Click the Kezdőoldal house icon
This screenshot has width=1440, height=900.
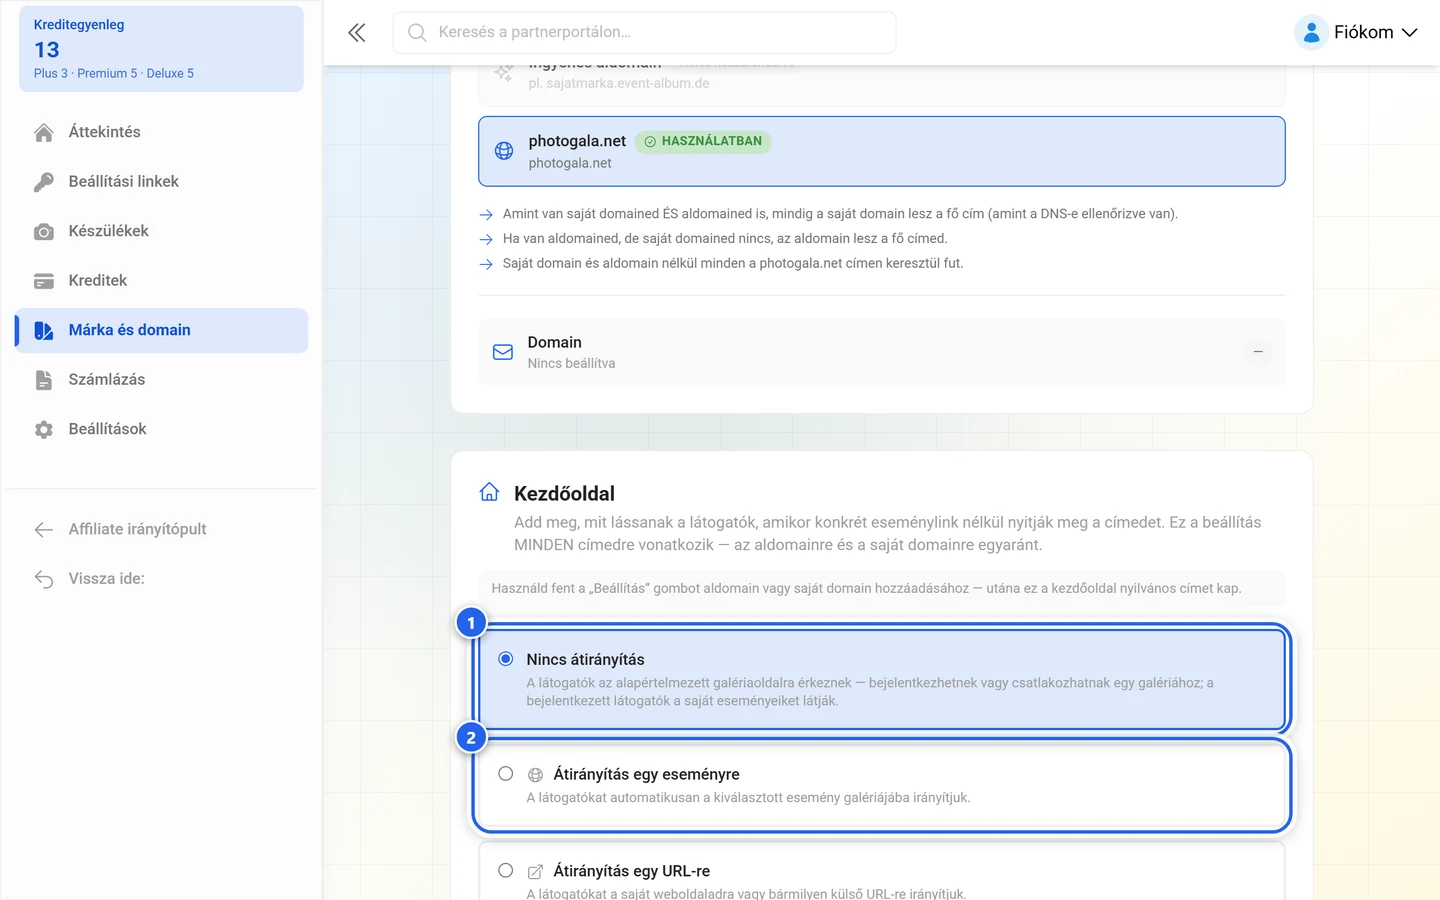click(489, 492)
